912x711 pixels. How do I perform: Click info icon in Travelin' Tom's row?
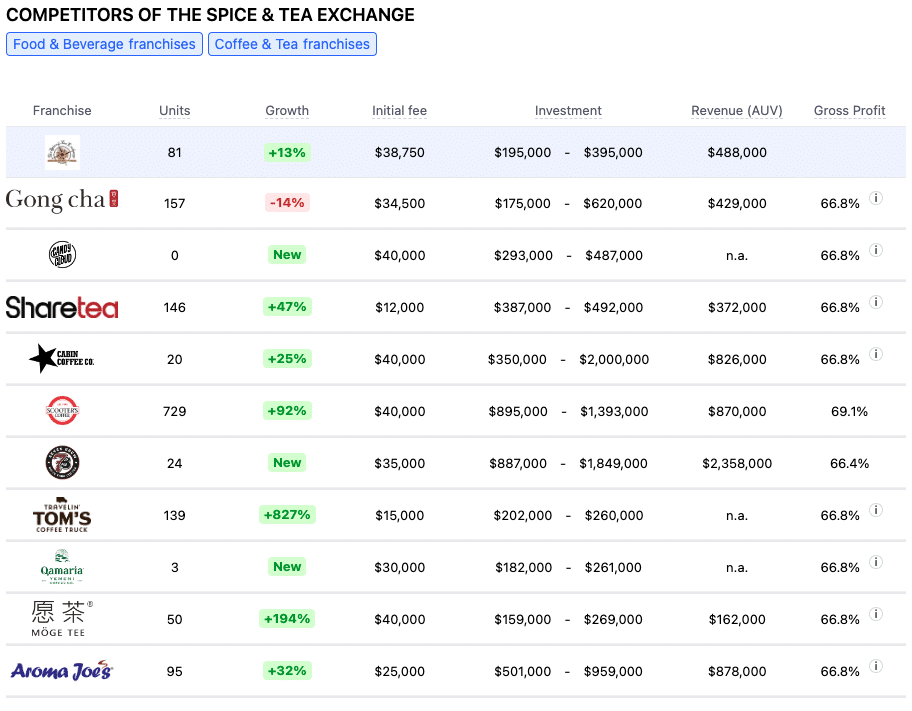[x=876, y=510]
